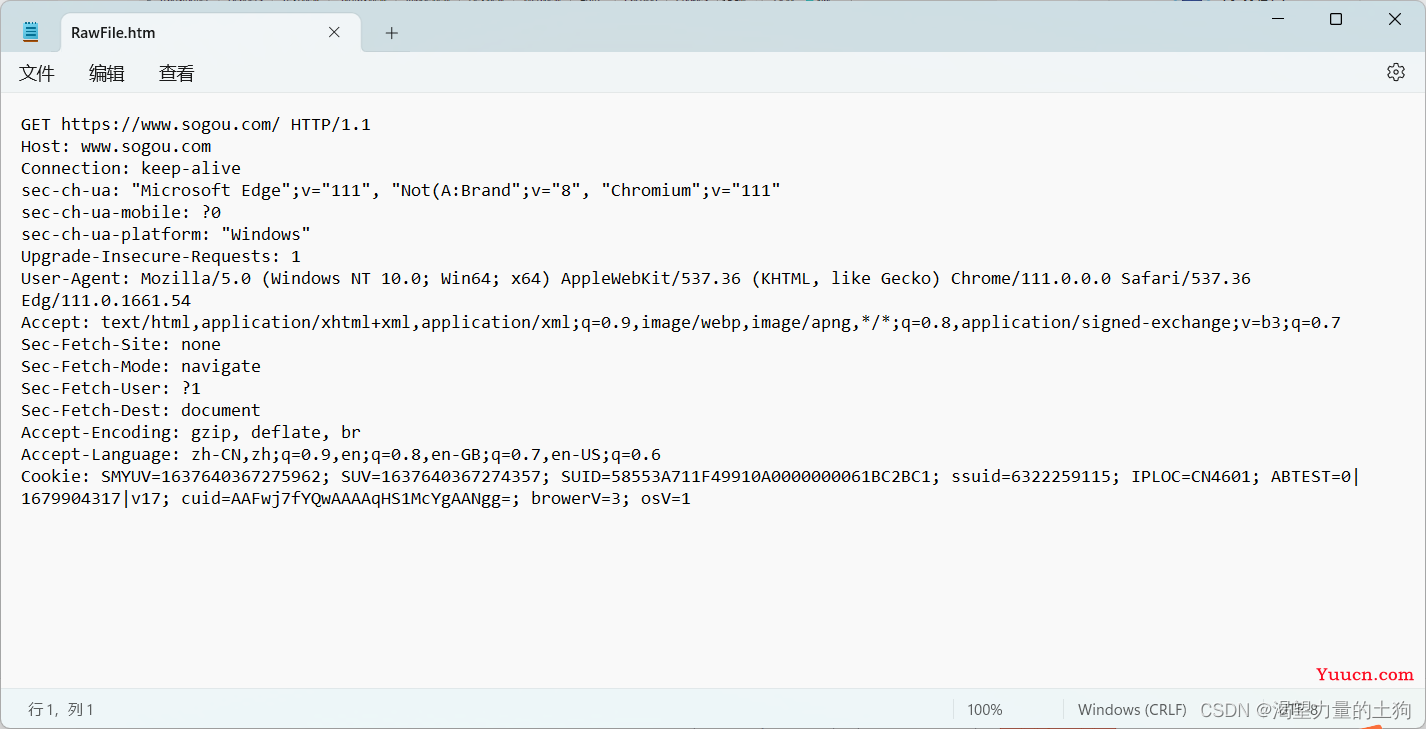Click the 行 1, 列 1 status indicator

tap(61, 709)
